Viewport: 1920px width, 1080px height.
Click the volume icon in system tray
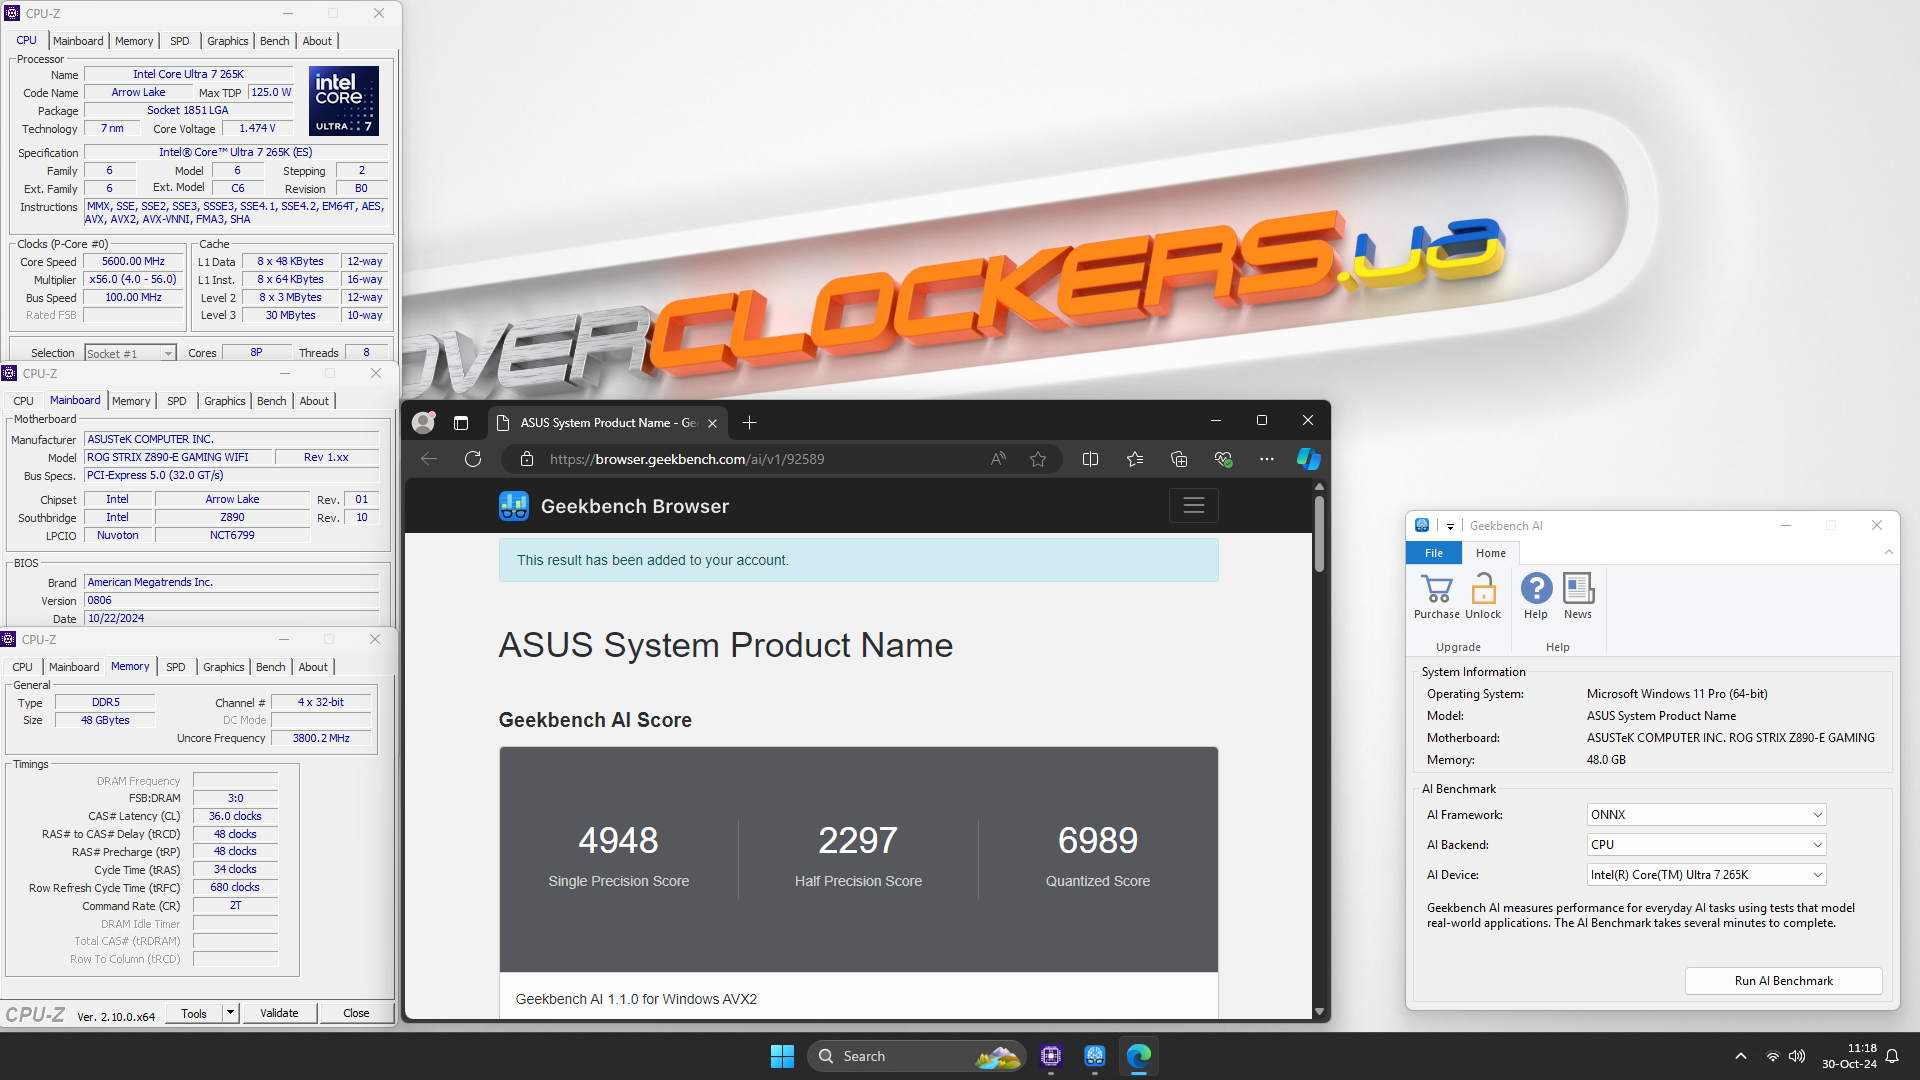click(1797, 1056)
